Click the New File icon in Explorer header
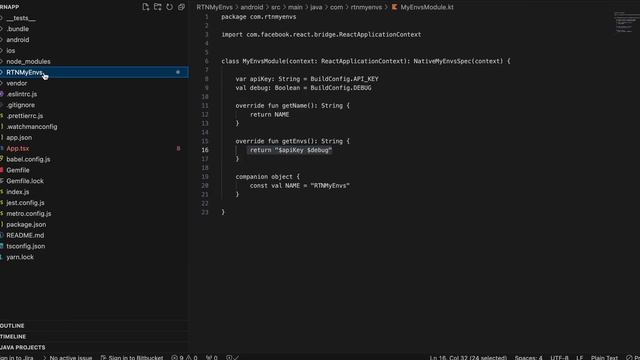The image size is (640, 360). point(146,7)
